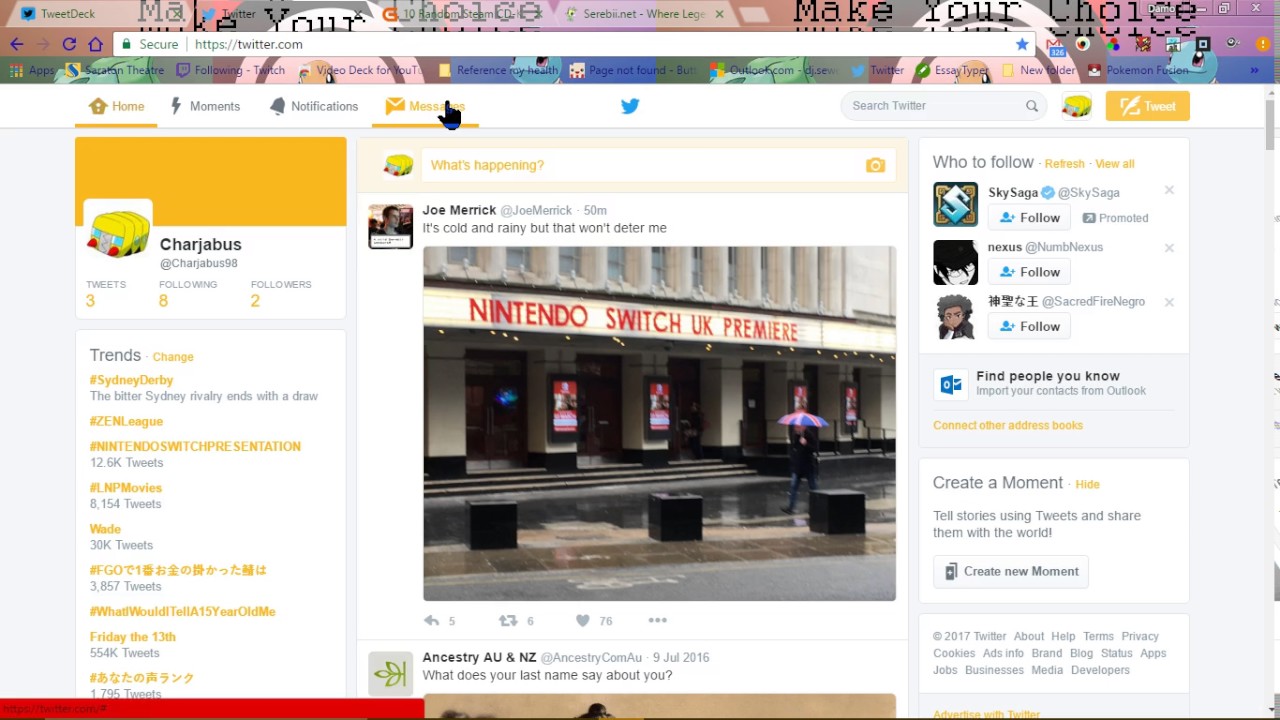Click the Tweet compose button
The image size is (1280, 720).
(1147, 106)
